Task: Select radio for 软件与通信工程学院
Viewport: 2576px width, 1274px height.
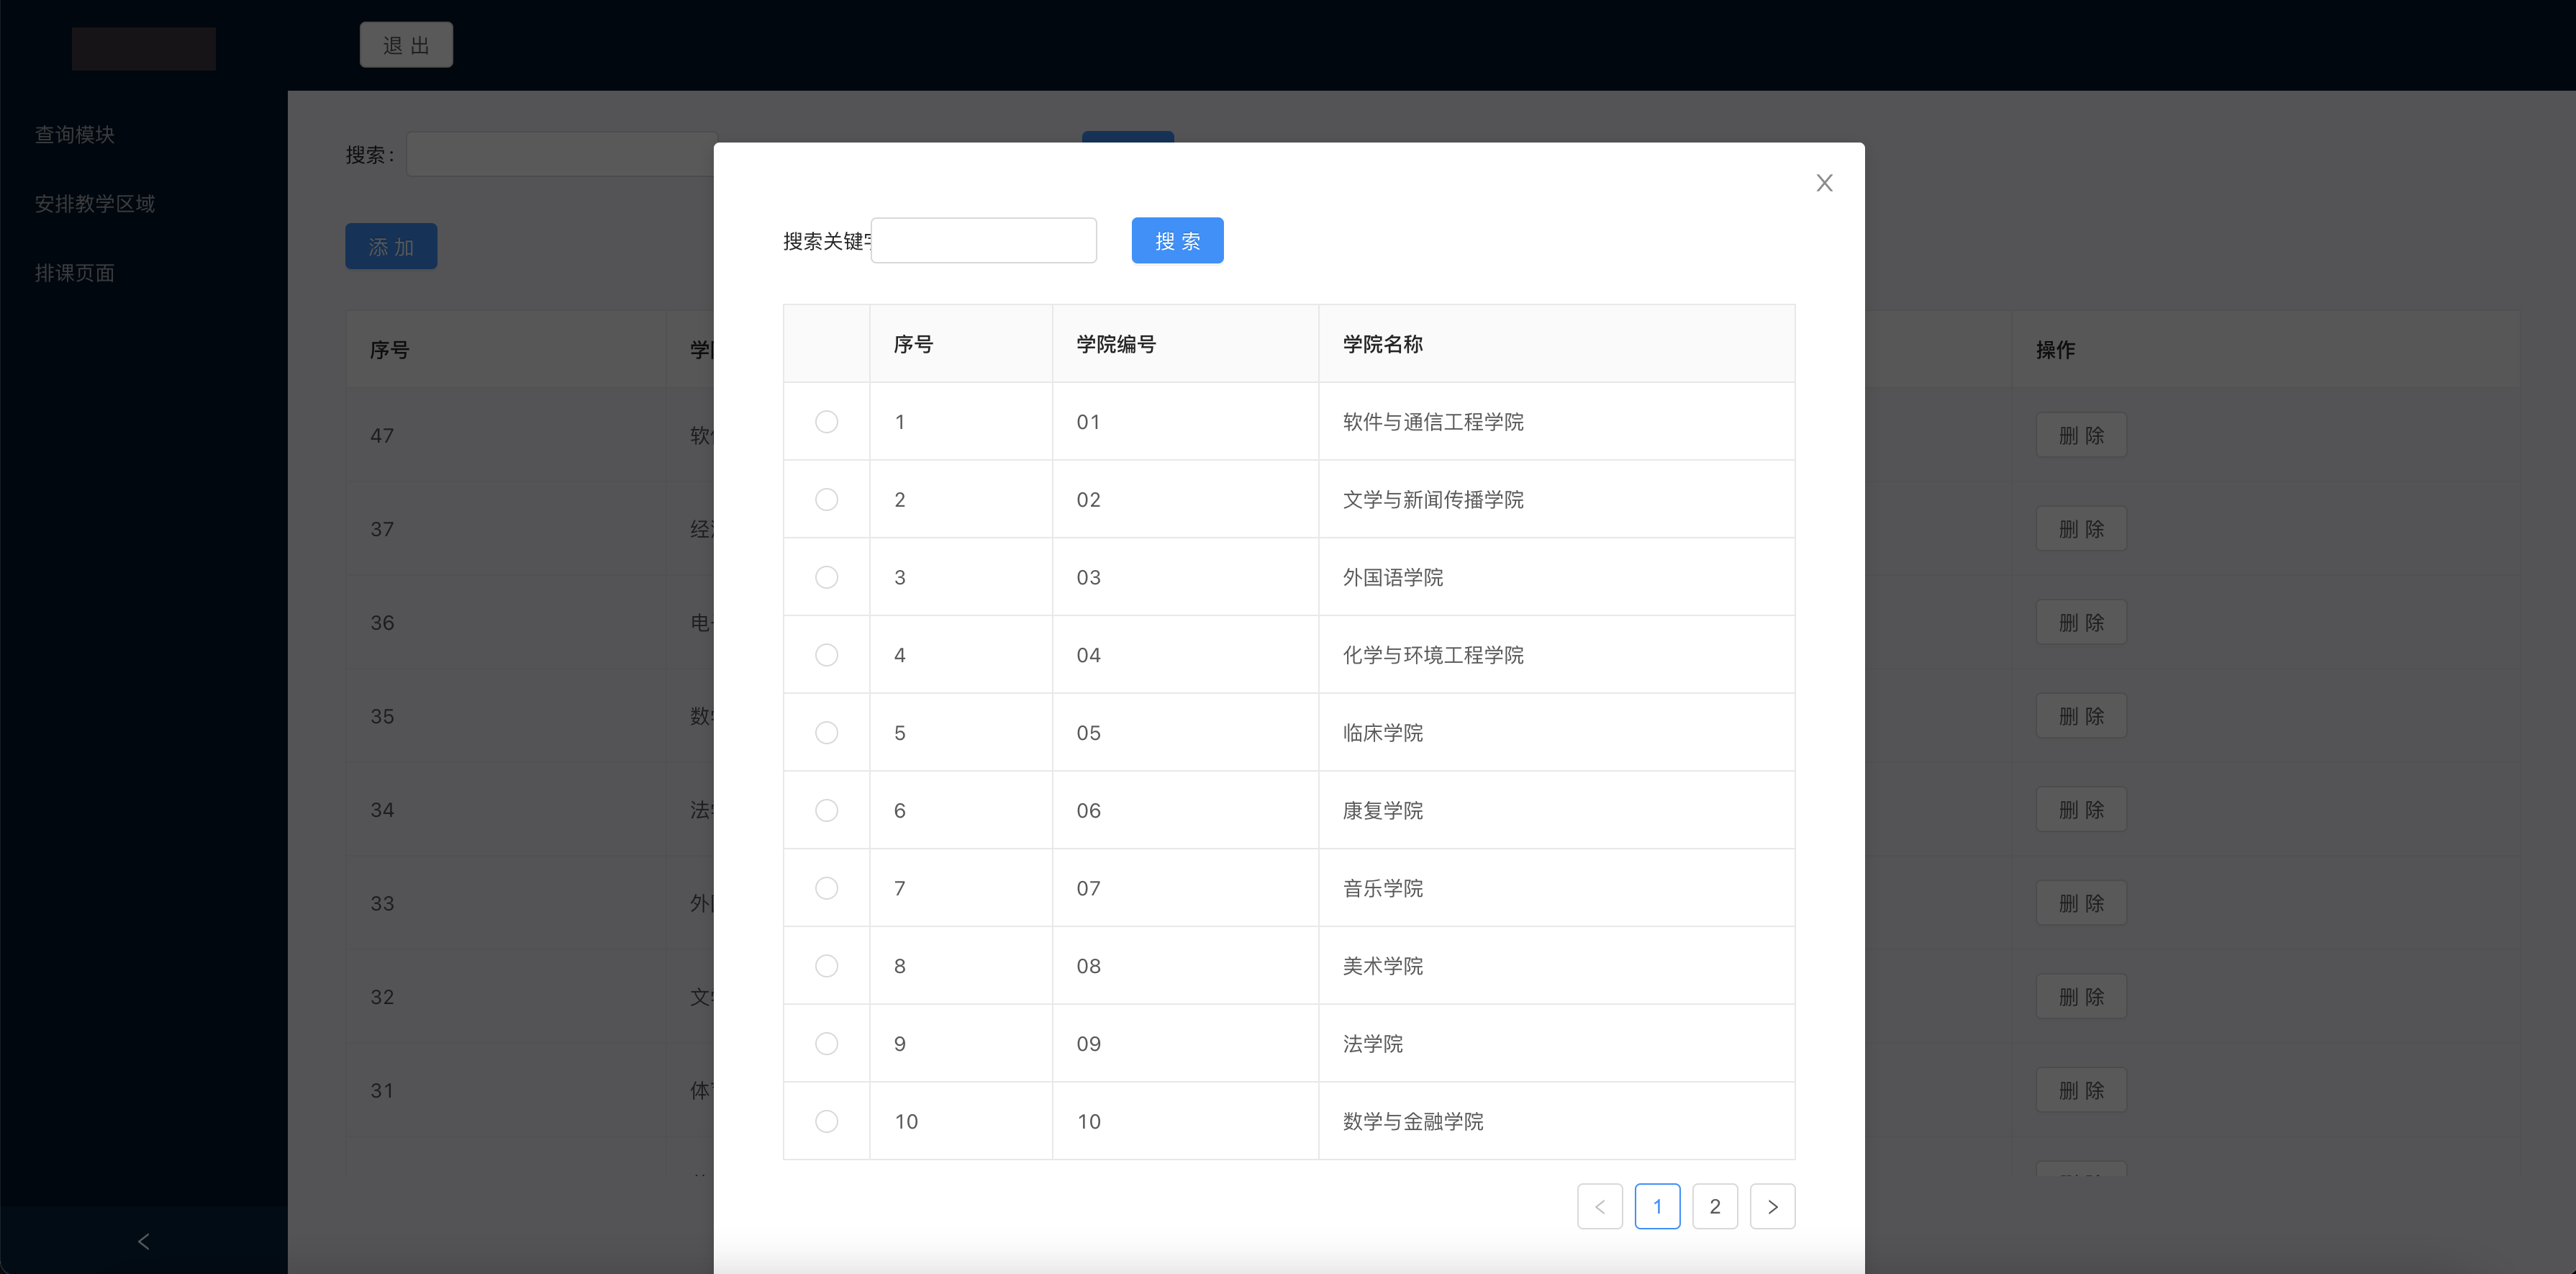Action: [x=826, y=422]
